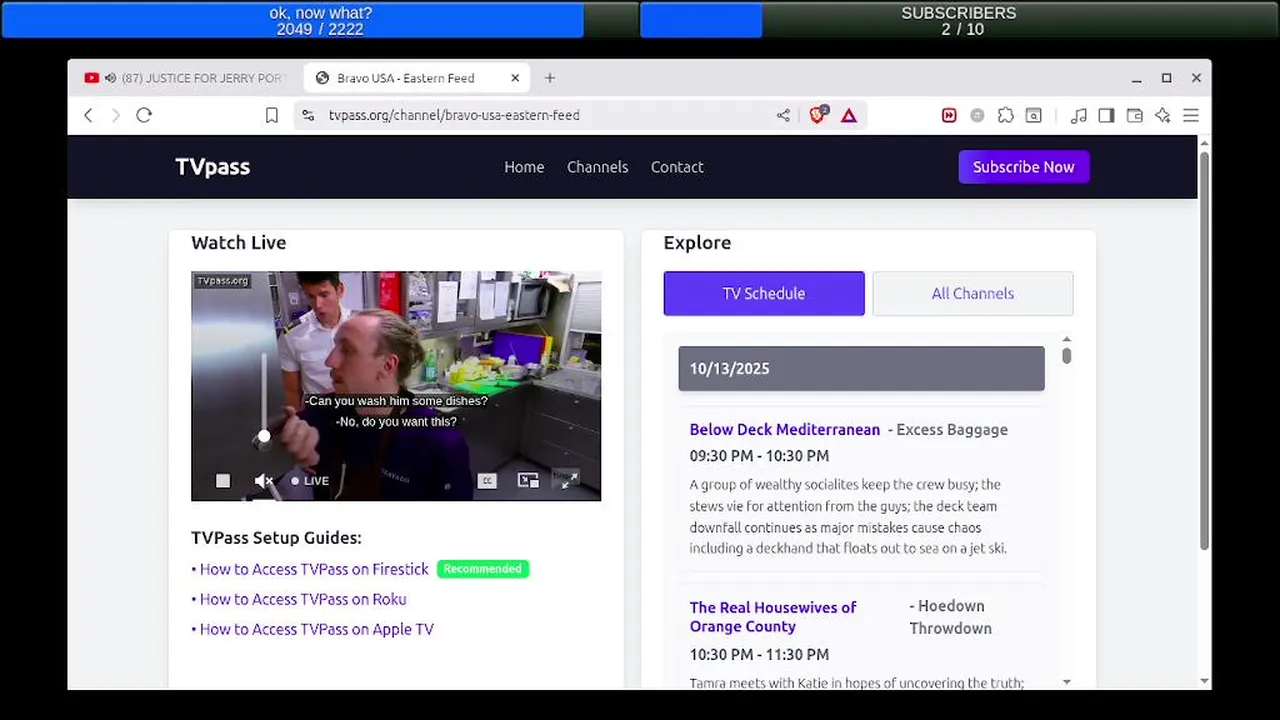Click the Excess Baggage episode title
The width and height of the screenshot is (1280, 720).
tap(952, 430)
